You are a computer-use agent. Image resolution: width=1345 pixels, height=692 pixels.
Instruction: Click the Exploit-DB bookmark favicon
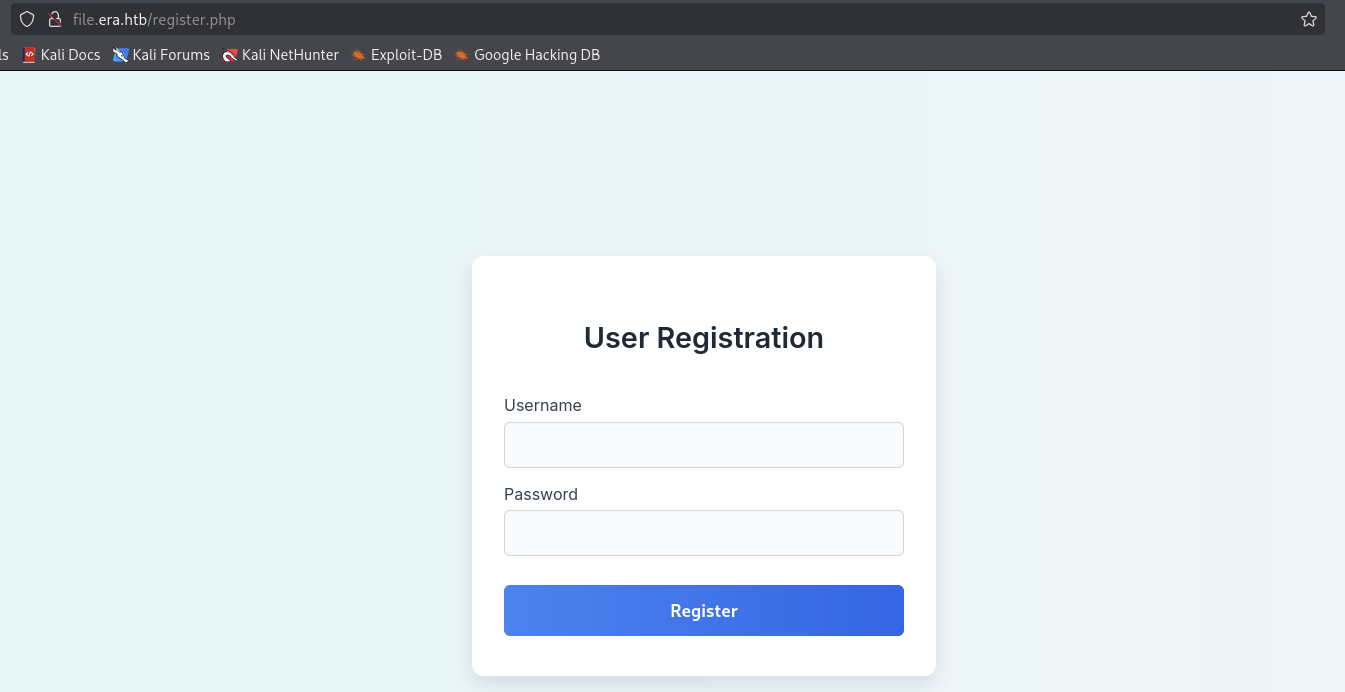358,55
